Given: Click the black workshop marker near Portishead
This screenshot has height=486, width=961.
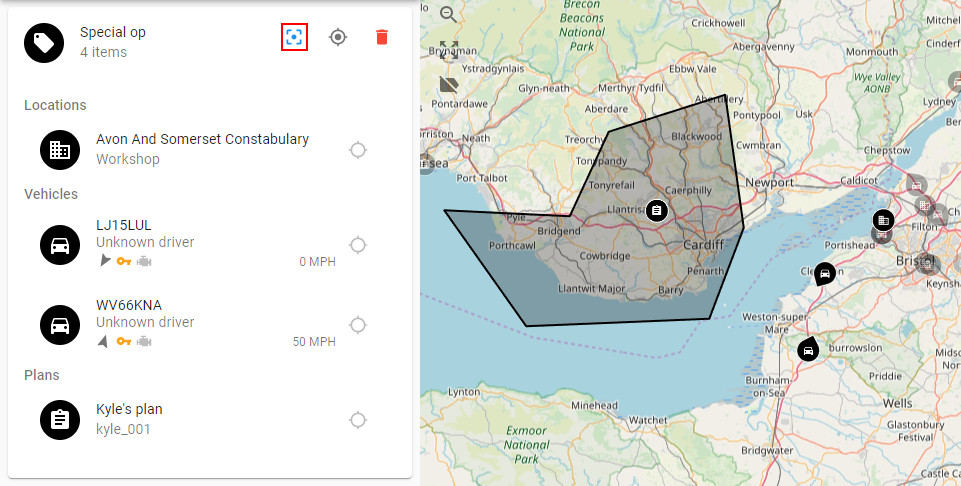Looking at the screenshot, I should click(x=882, y=220).
